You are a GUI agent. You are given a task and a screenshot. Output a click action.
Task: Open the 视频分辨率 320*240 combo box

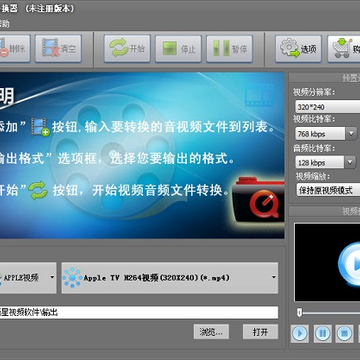click(x=328, y=107)
